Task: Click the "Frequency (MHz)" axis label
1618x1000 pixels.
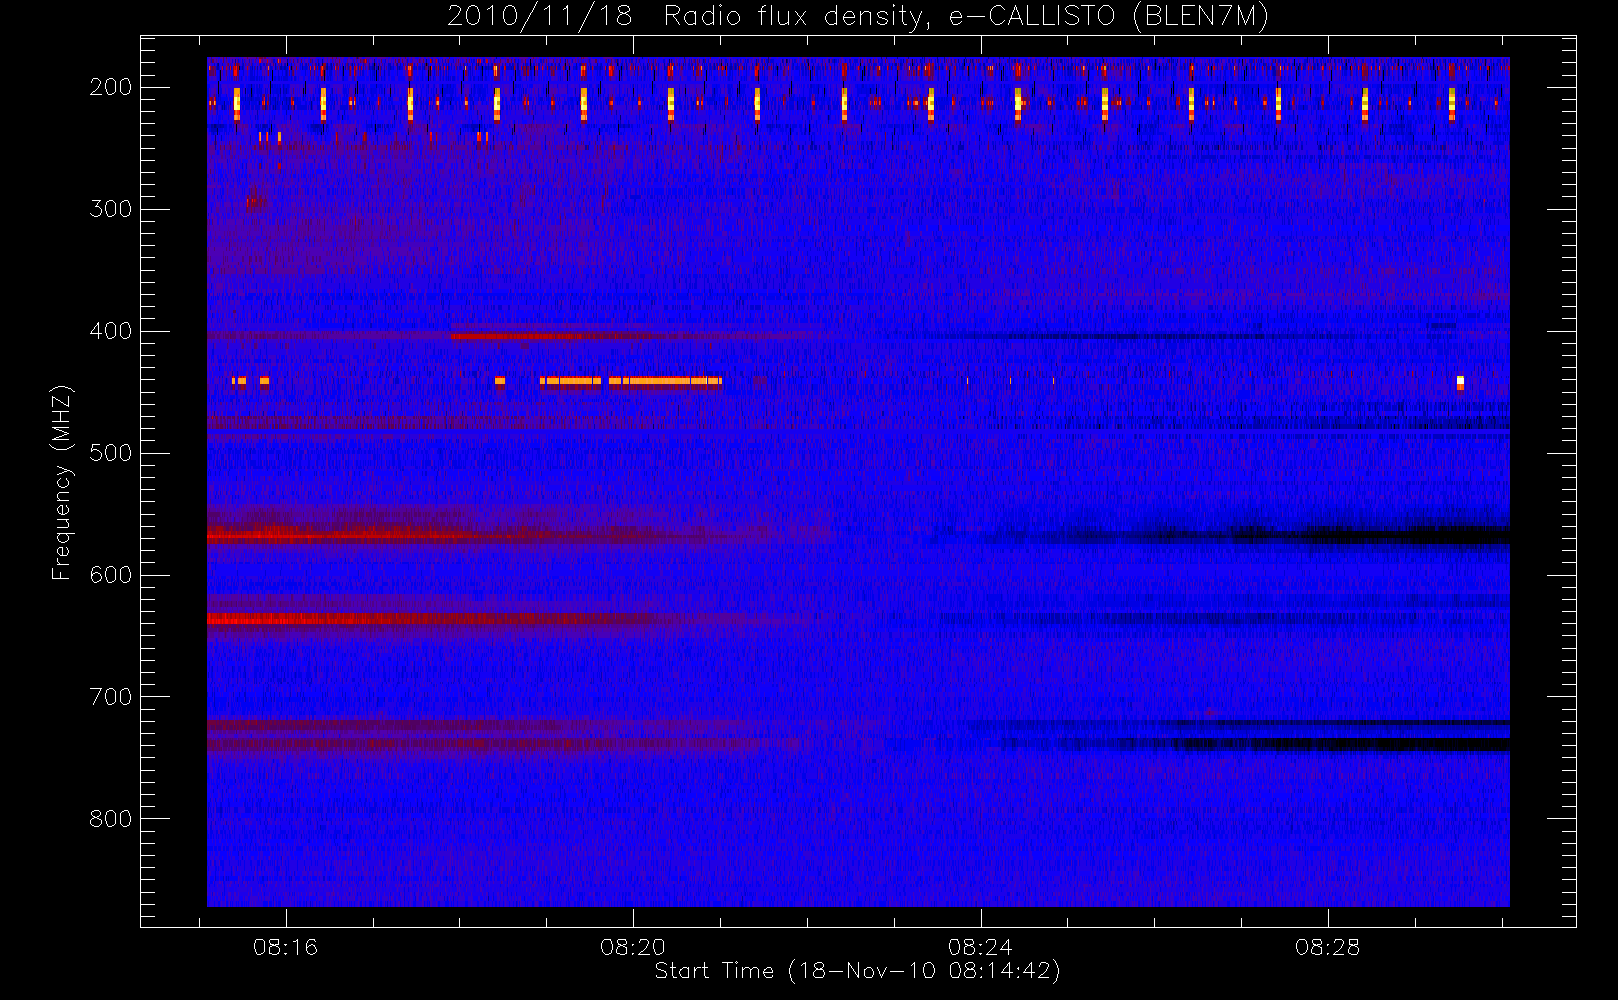Action: coord(62,482)
